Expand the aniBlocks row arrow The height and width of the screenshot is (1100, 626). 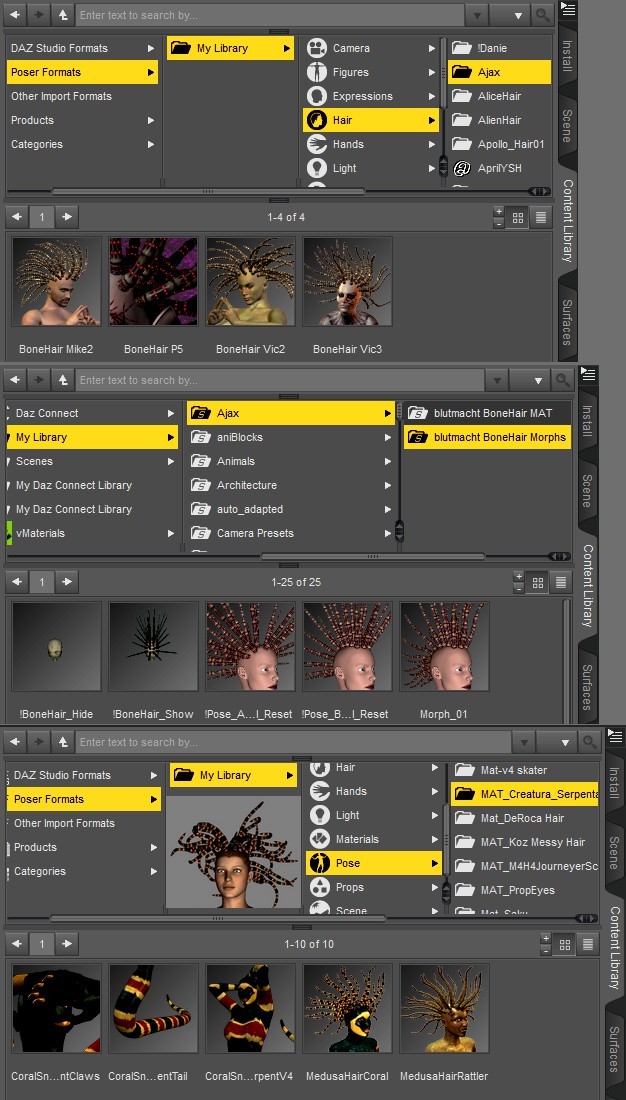(387, 437)
